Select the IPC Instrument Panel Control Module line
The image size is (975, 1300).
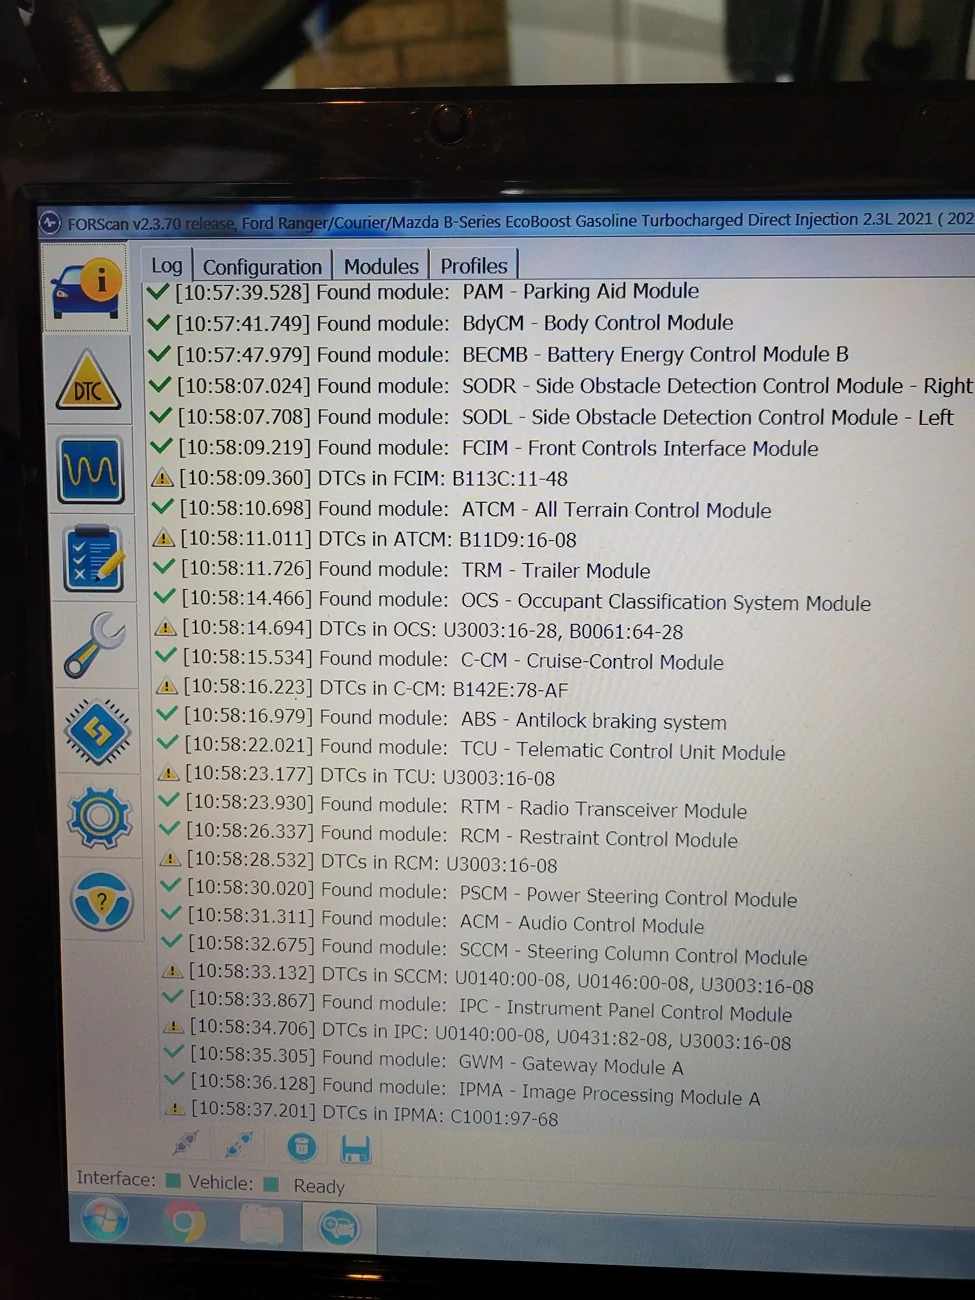click(x=479, y=1007)
